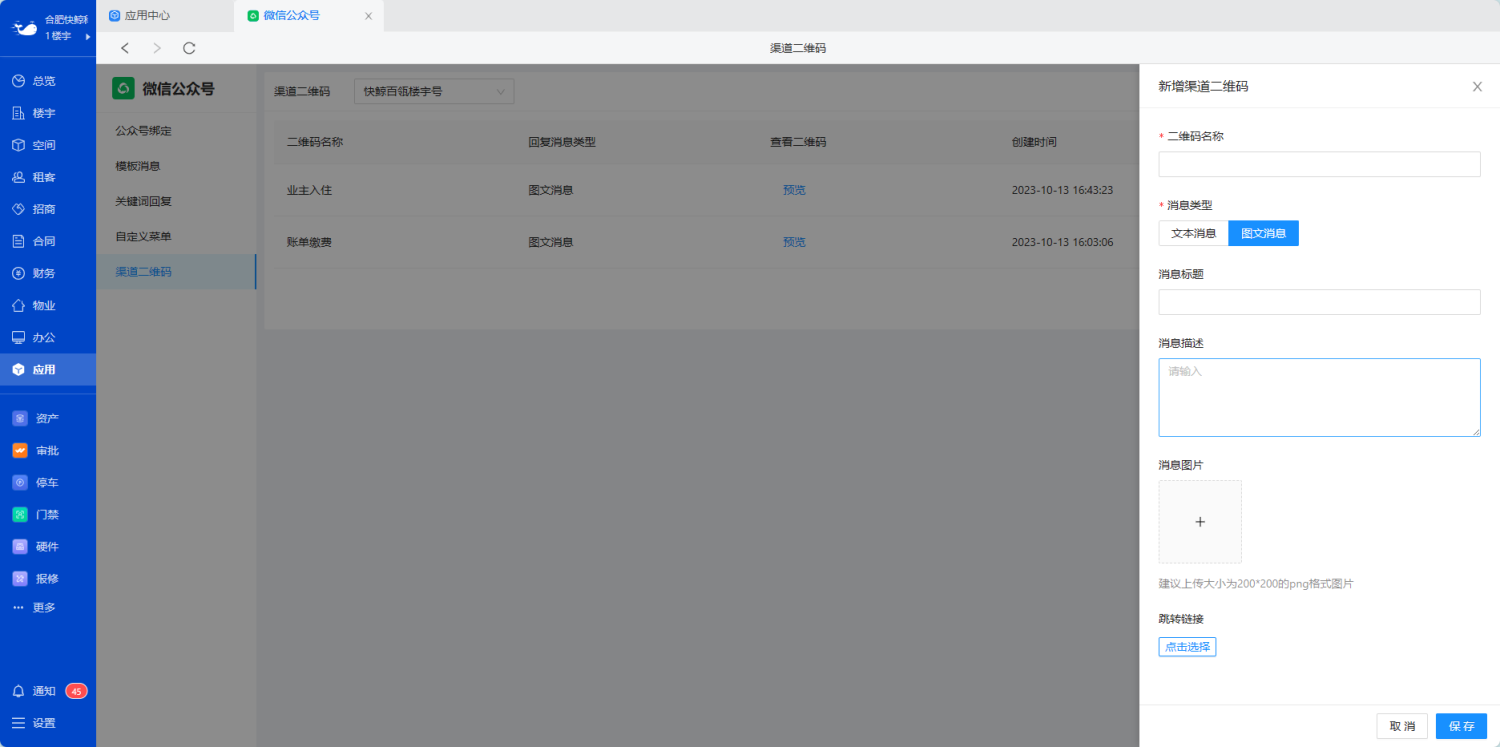Close the 微信公众号 tab with its X
Screen dimensions: 1500x747
point(368,16)
